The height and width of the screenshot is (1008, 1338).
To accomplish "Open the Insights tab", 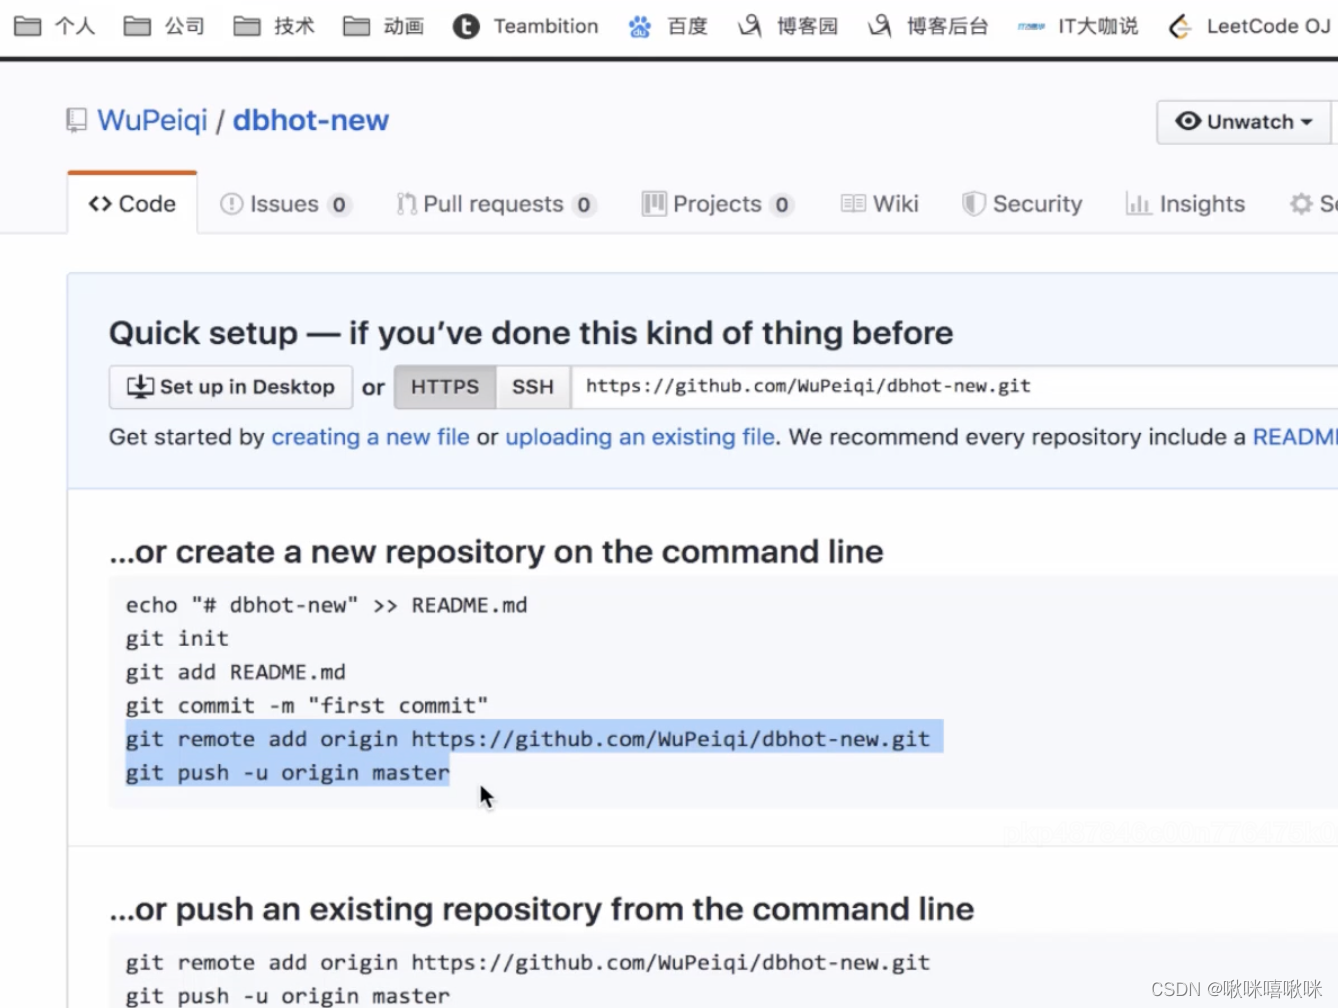I will tap(1186, 204).
